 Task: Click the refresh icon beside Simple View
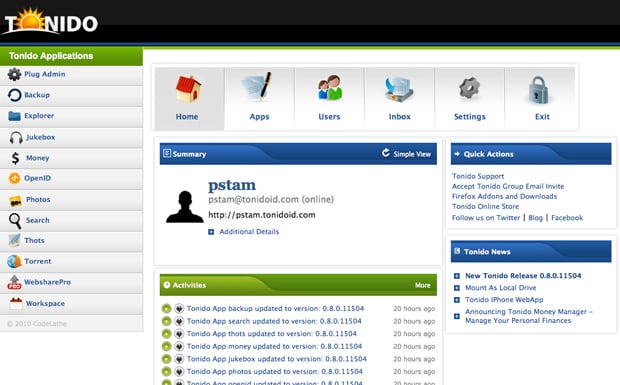386,153
